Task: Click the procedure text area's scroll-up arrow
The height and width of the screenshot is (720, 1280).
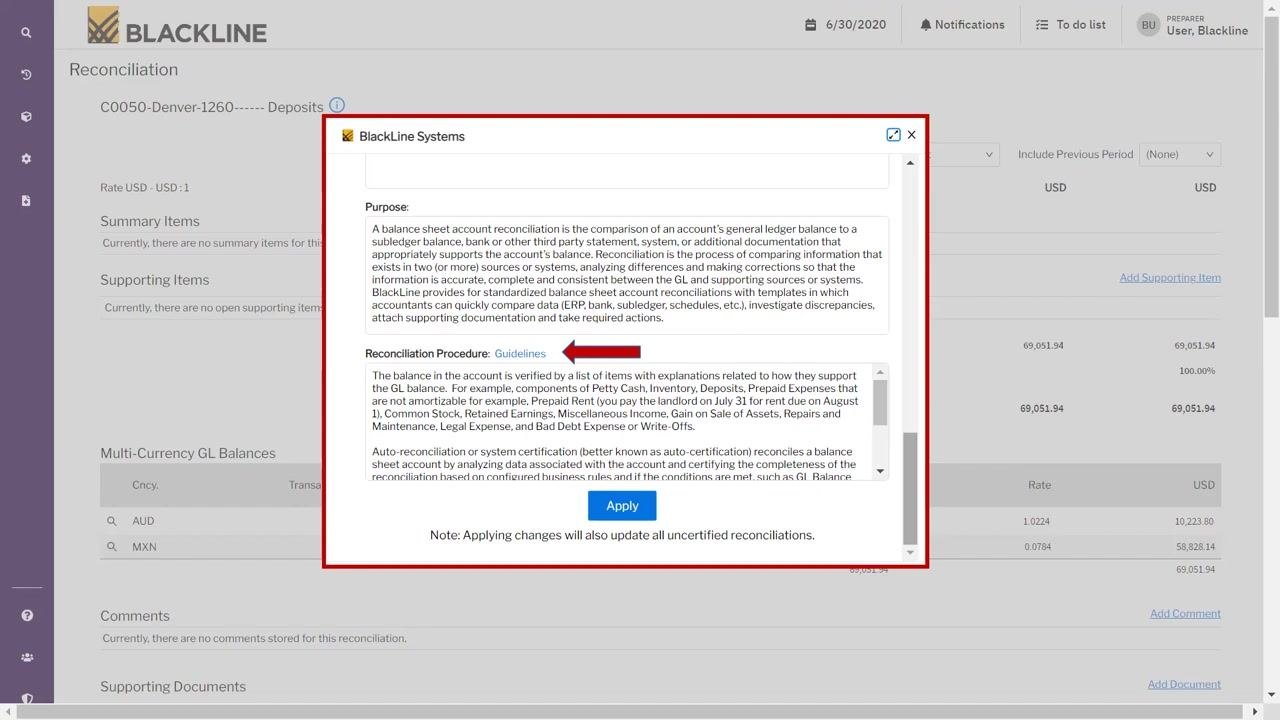Action: [x=880, y=373]
